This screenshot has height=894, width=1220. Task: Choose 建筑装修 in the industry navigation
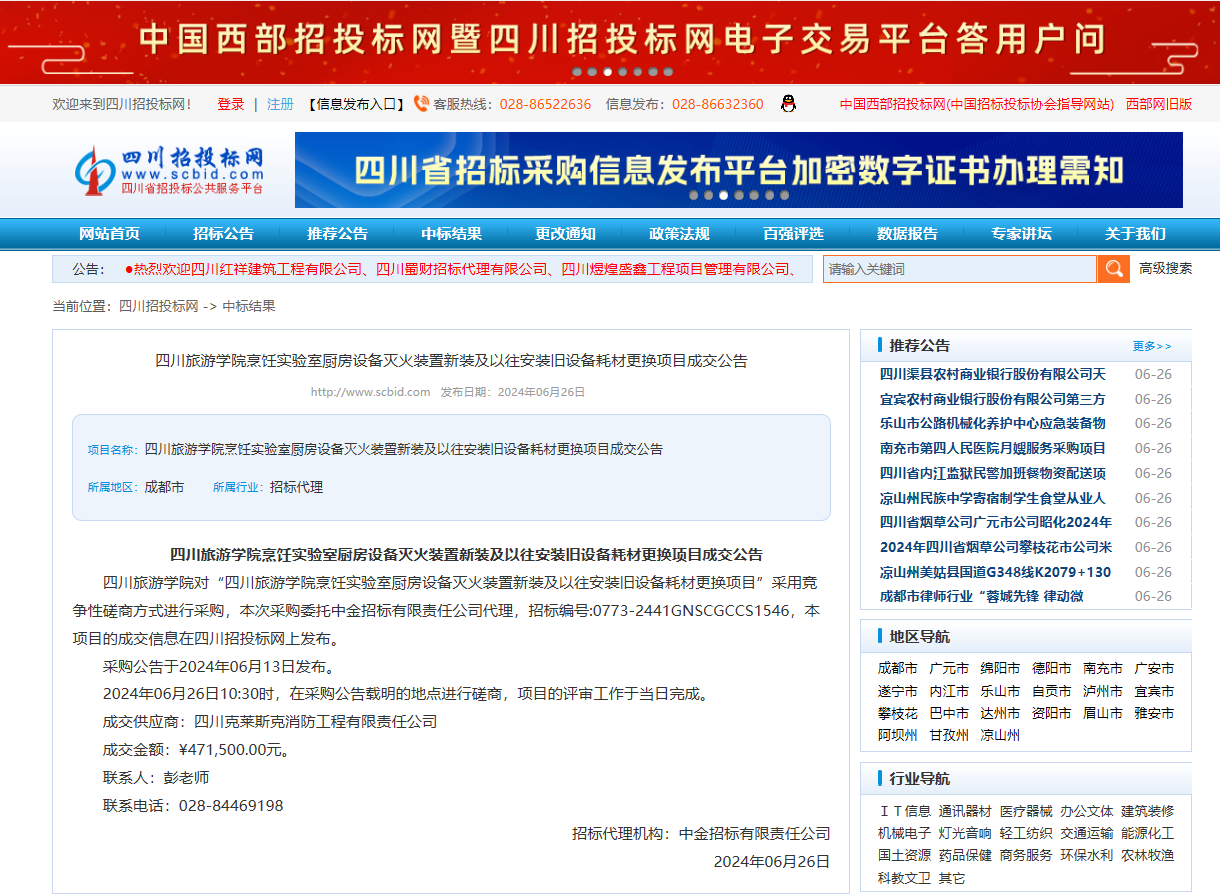1148,811
